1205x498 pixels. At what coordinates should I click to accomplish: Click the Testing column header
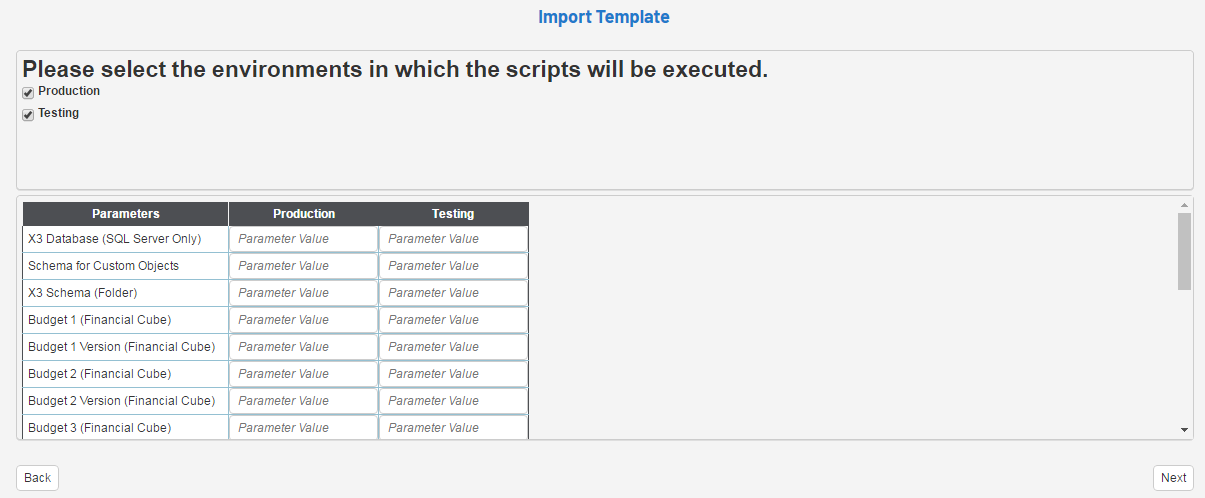coord(453,214)
